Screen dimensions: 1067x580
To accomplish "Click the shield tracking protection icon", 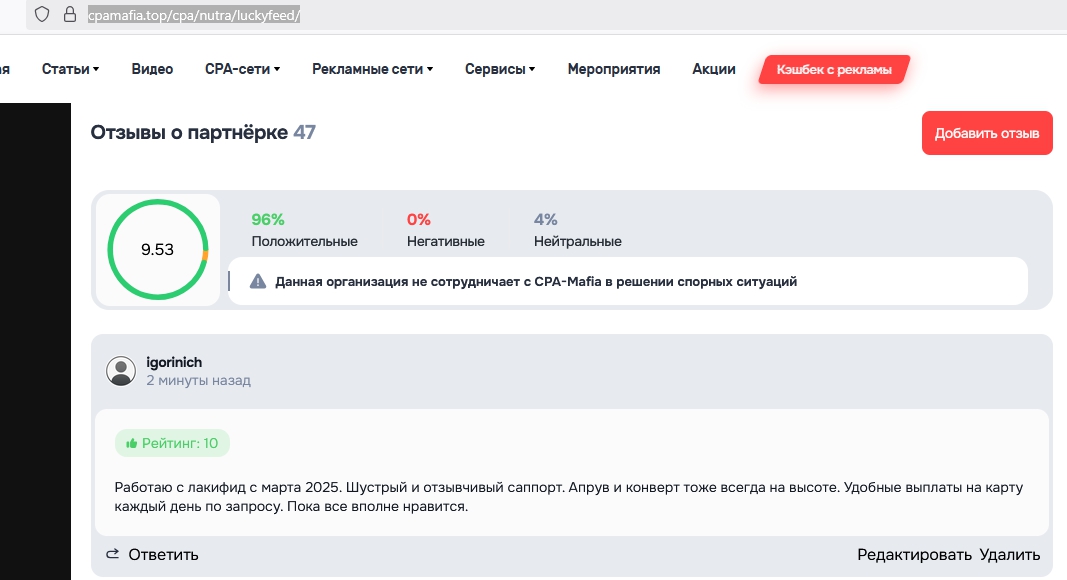I will pyautogui.click(x=42, y=15).
